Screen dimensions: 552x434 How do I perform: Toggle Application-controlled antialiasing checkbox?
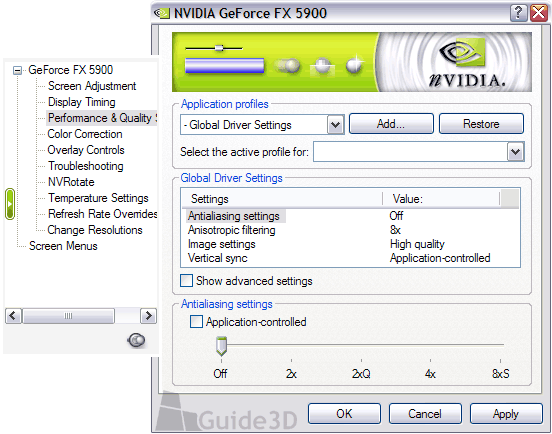[196, 322]
